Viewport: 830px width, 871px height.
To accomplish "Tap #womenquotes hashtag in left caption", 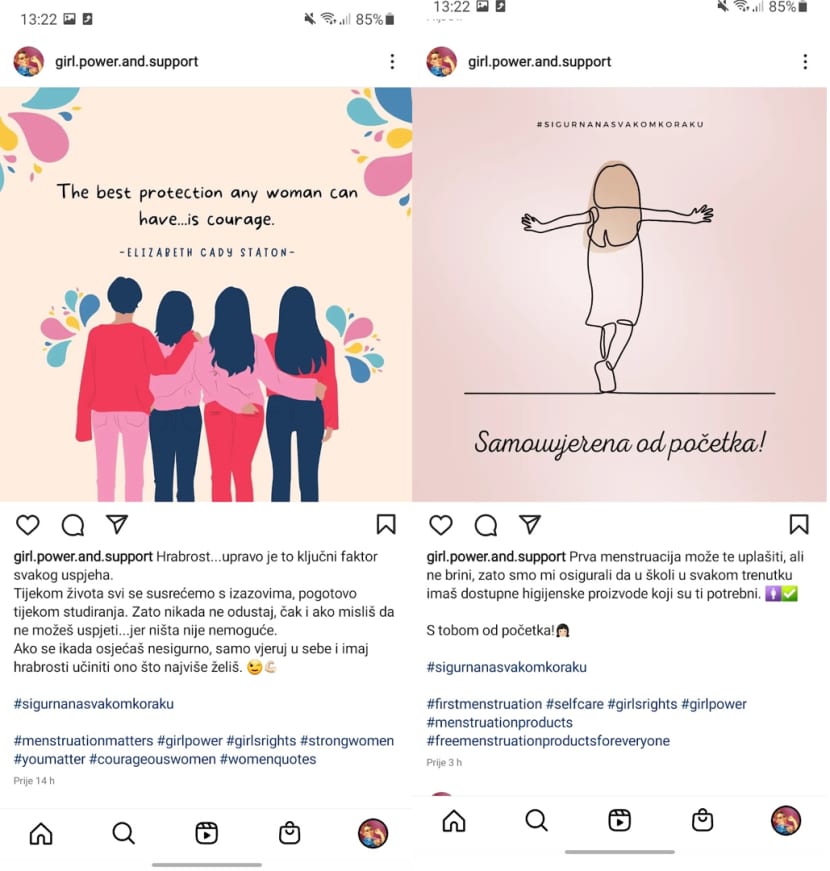I will 268,759.
